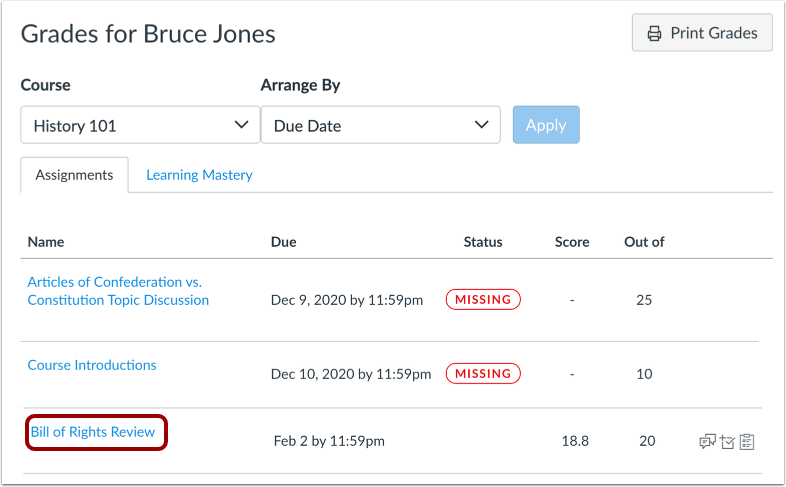Screen dimensions: 786x487
Task: Open comments icon for Bill of Rights Review
Action: (x=708, y=441)
